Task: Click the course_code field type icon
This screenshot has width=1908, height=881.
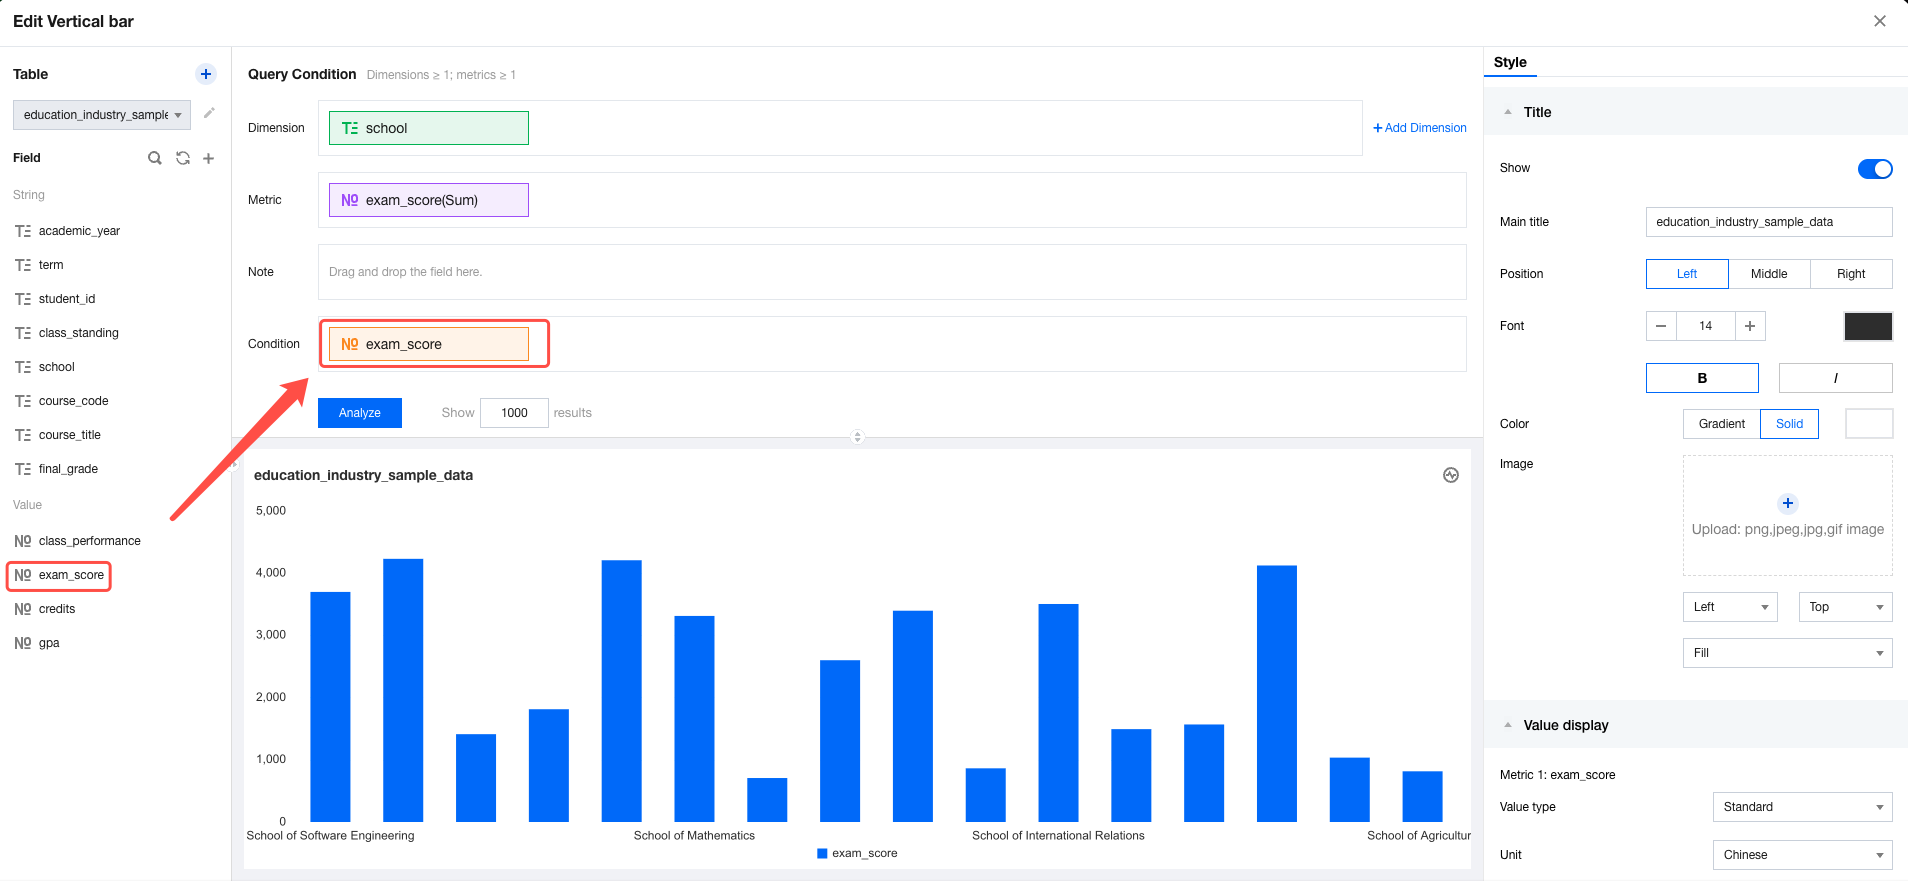Action: [x=23, y=401]
